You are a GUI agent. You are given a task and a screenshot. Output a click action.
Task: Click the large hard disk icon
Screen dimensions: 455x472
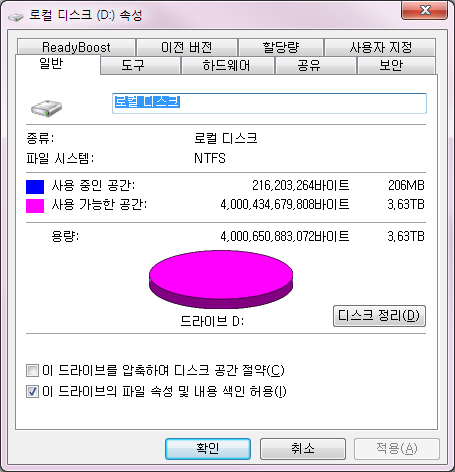click(x=46, y=108)
